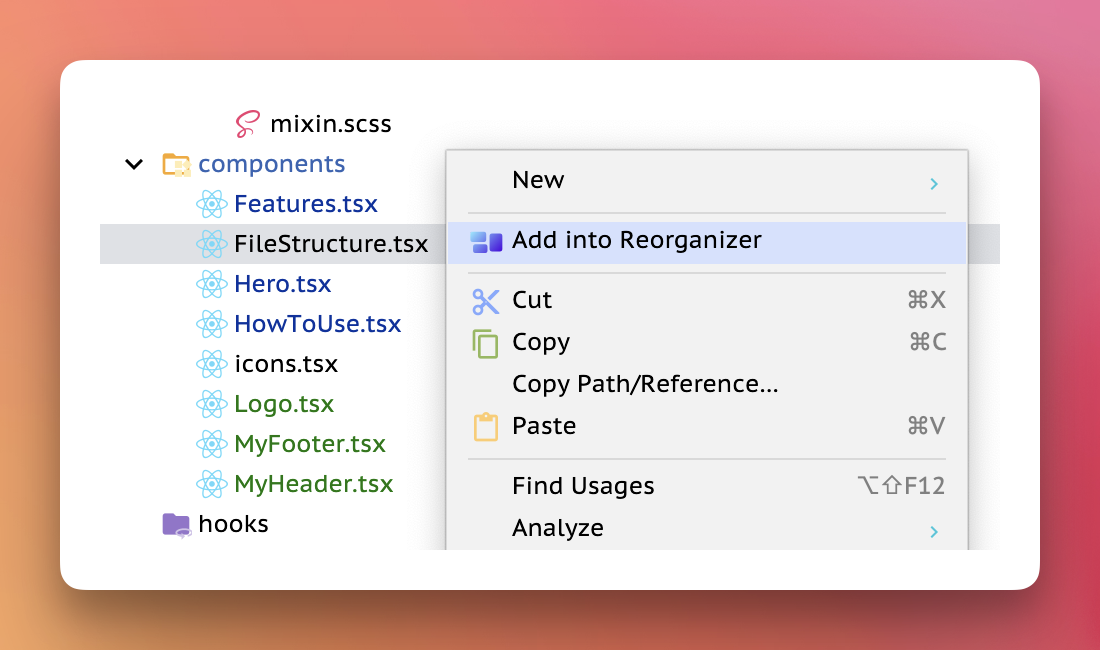Click the React icon beside Features.tsx
Image resolution: width=1100 pixels, height=650 pixels.
[211, 203]
